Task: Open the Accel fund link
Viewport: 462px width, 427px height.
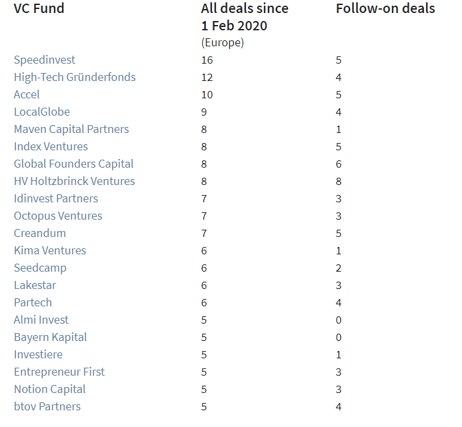Action: point(27,95)
